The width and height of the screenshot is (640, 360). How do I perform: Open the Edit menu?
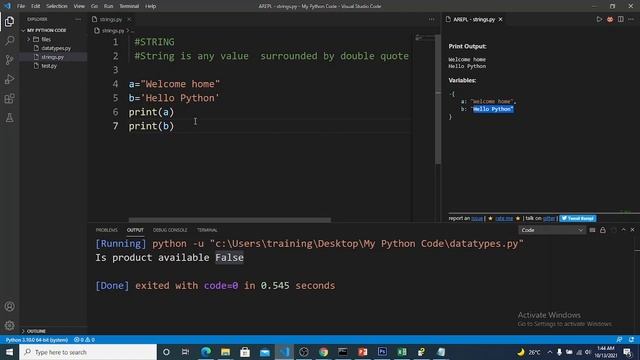pyautogui.click(x=36, y=6)
